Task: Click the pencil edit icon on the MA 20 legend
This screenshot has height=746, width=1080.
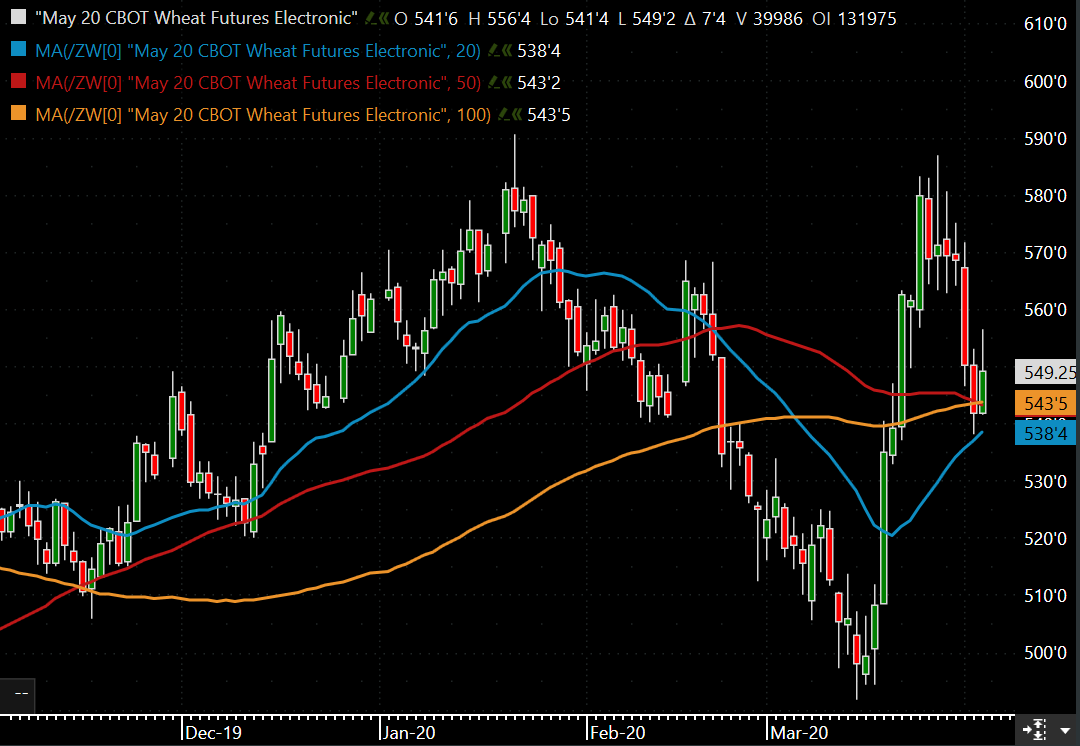Action: tap(494, 50)
